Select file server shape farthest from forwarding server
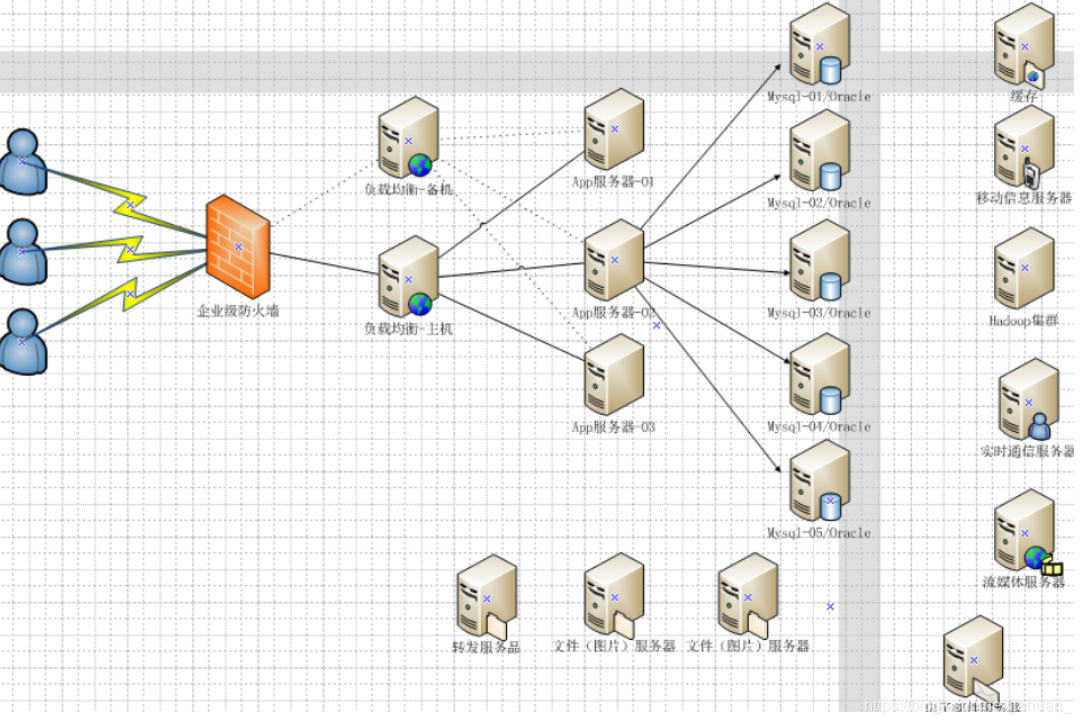The image size is (1081, 724). (x=747, y=594)
